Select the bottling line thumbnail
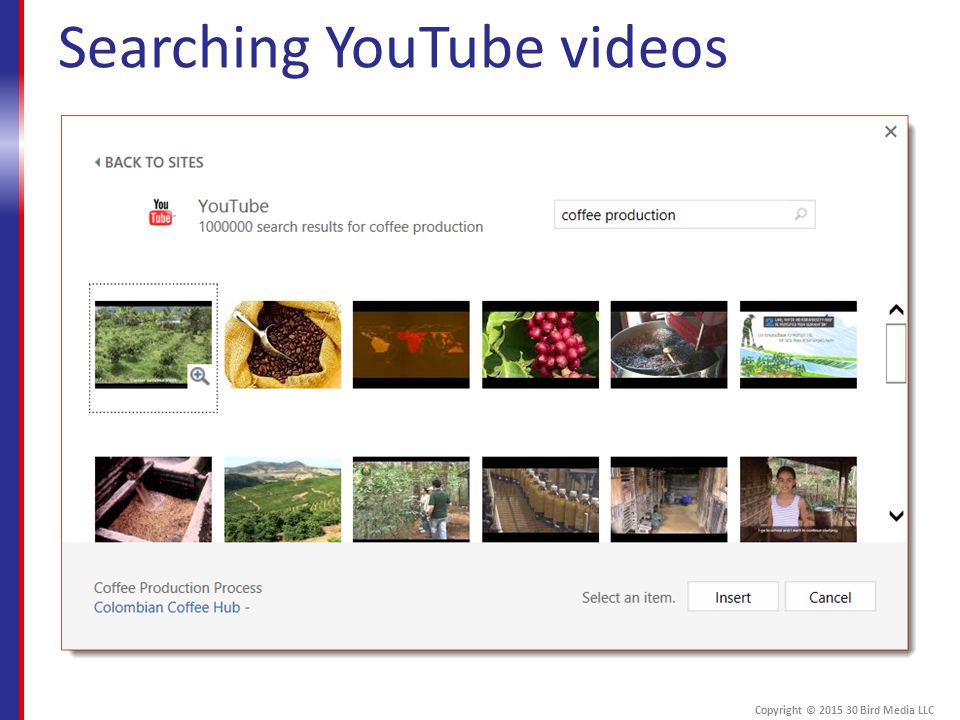The image size is (960, 720). 541,500
